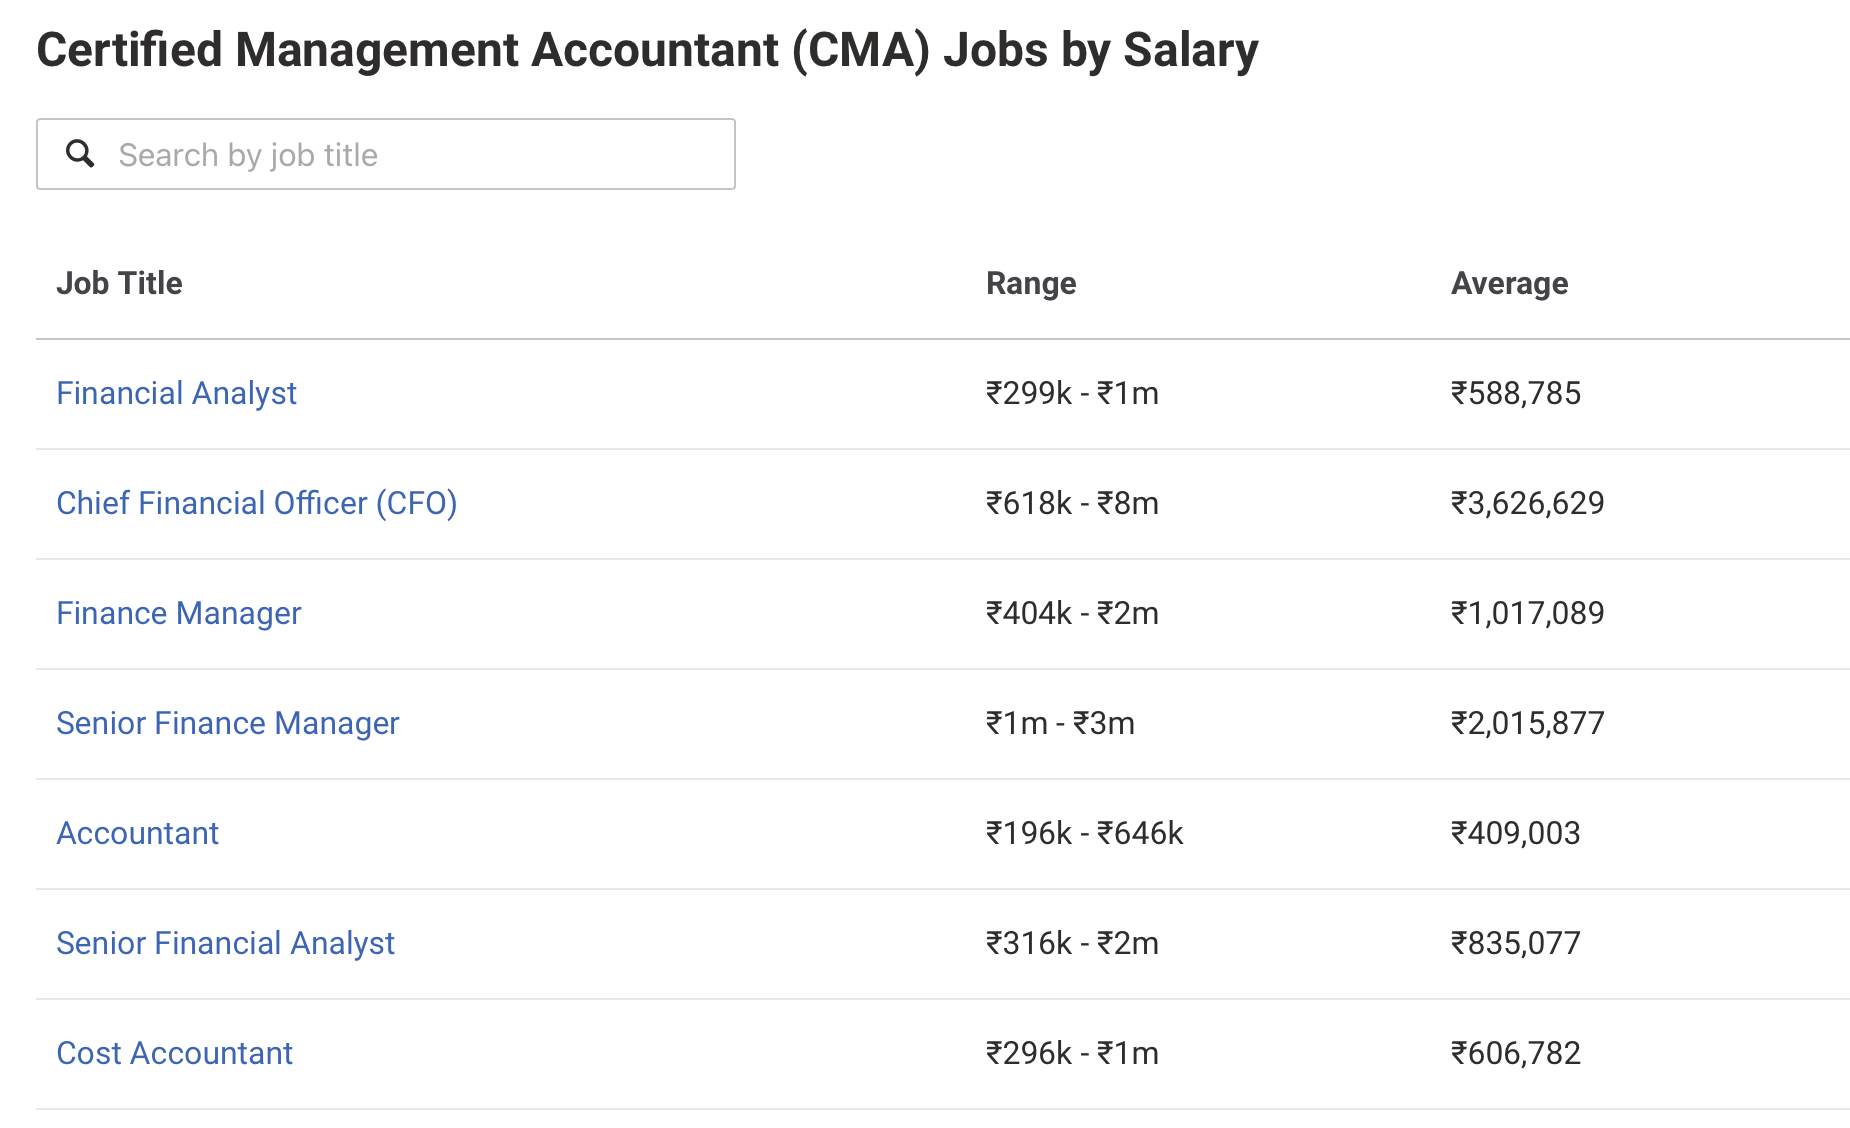Select the Accountant range ₹196k - ₹646k
The height and width of the screenshot is (1128, 1850).
(1083, 833)
